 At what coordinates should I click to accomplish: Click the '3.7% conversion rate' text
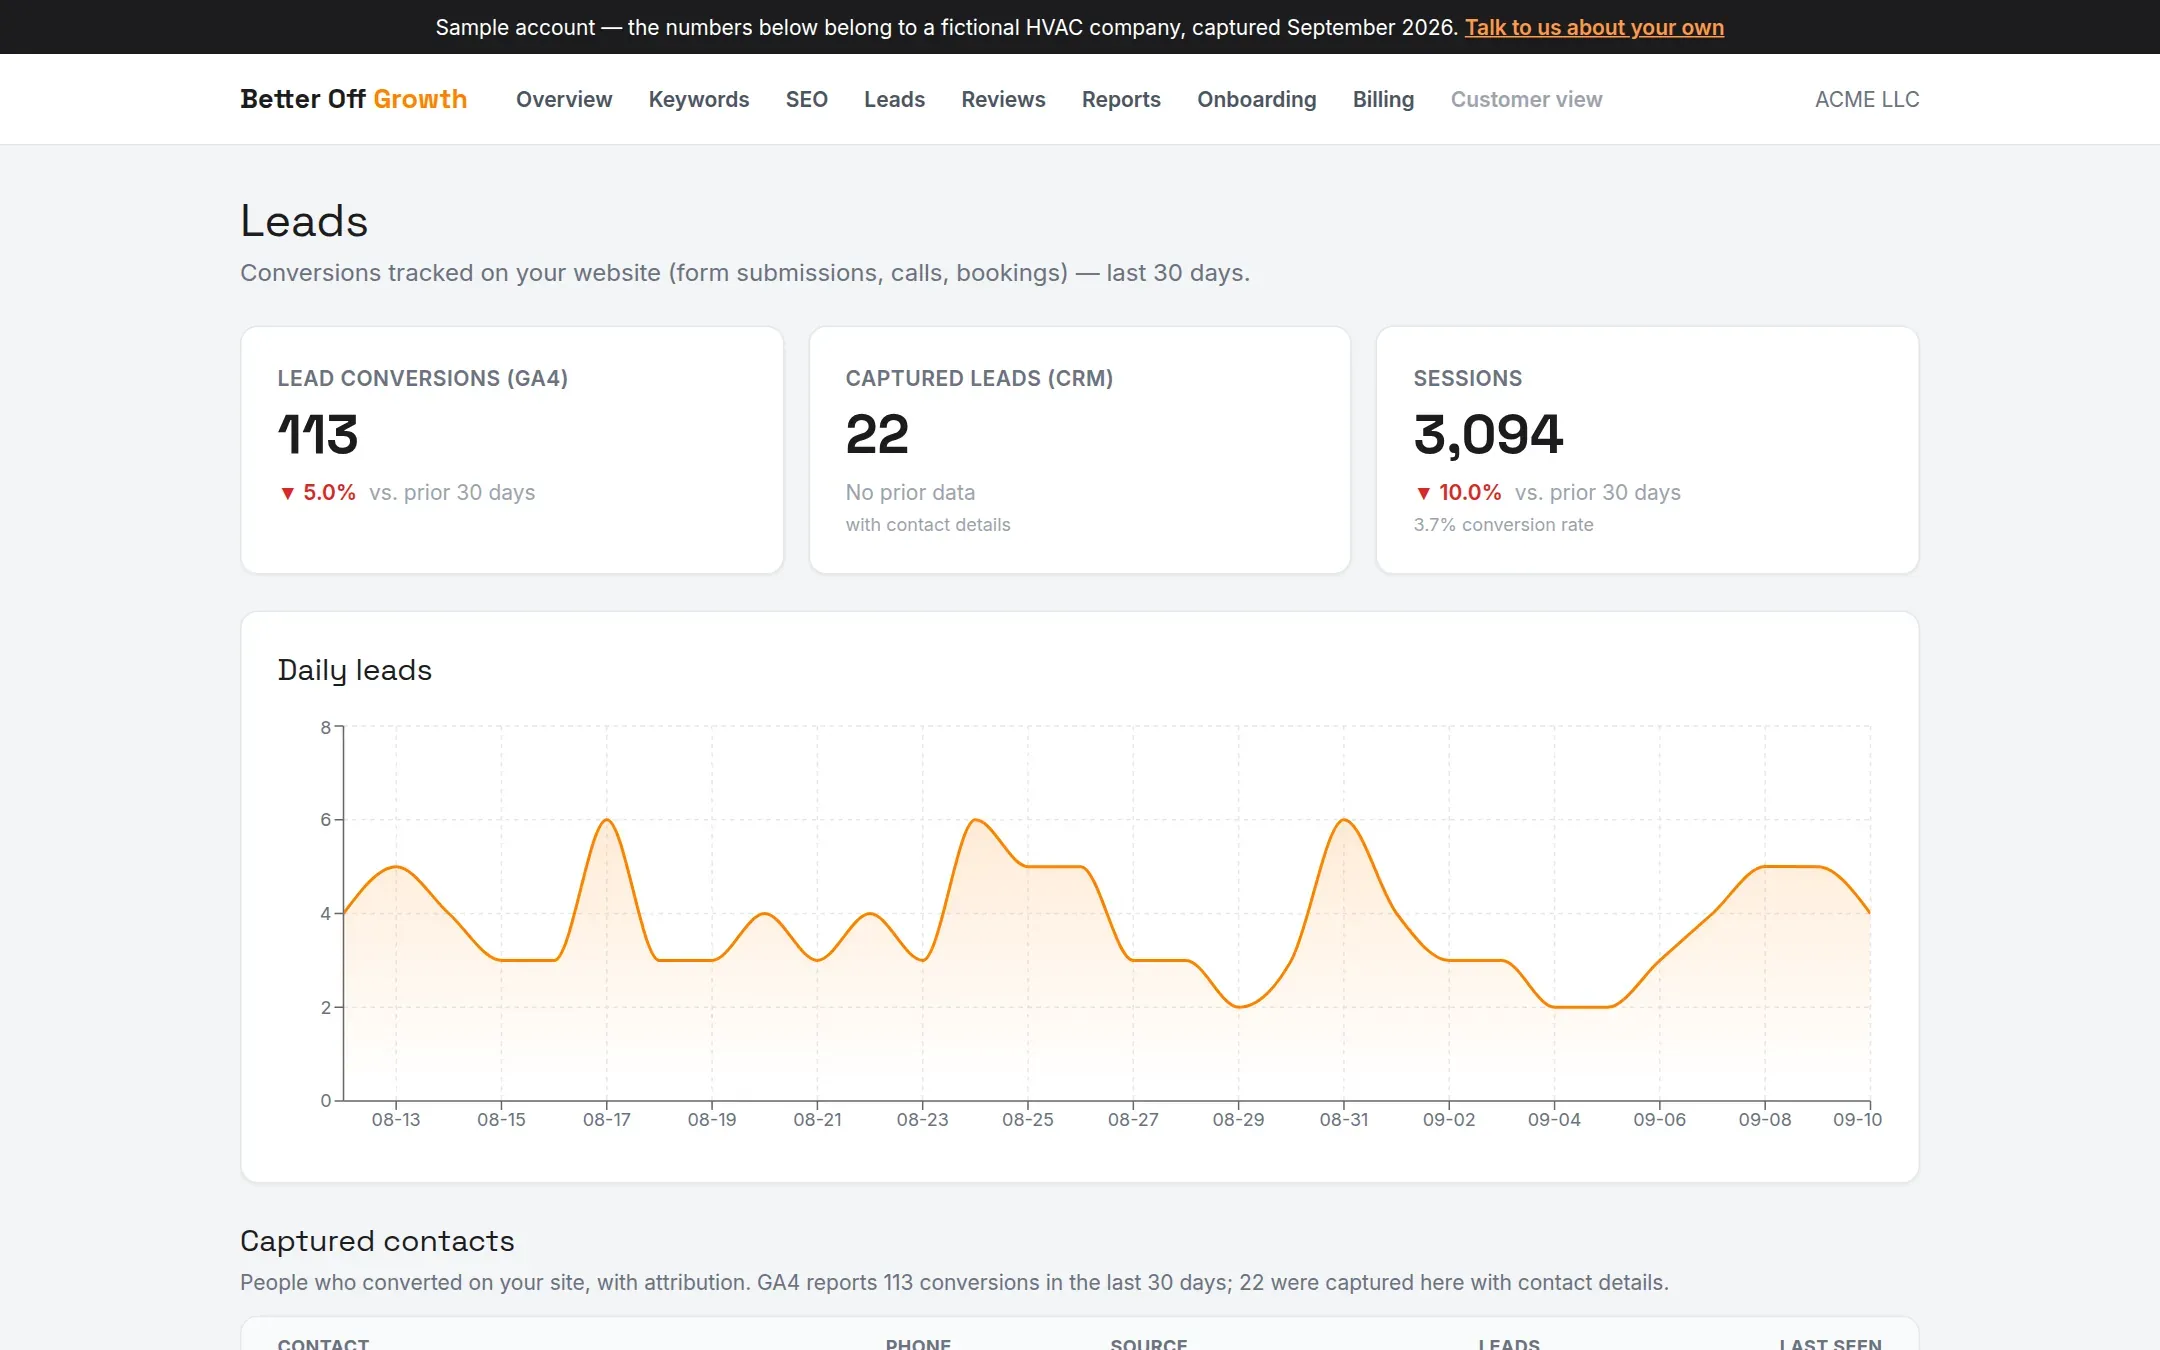coord(1503,525)
